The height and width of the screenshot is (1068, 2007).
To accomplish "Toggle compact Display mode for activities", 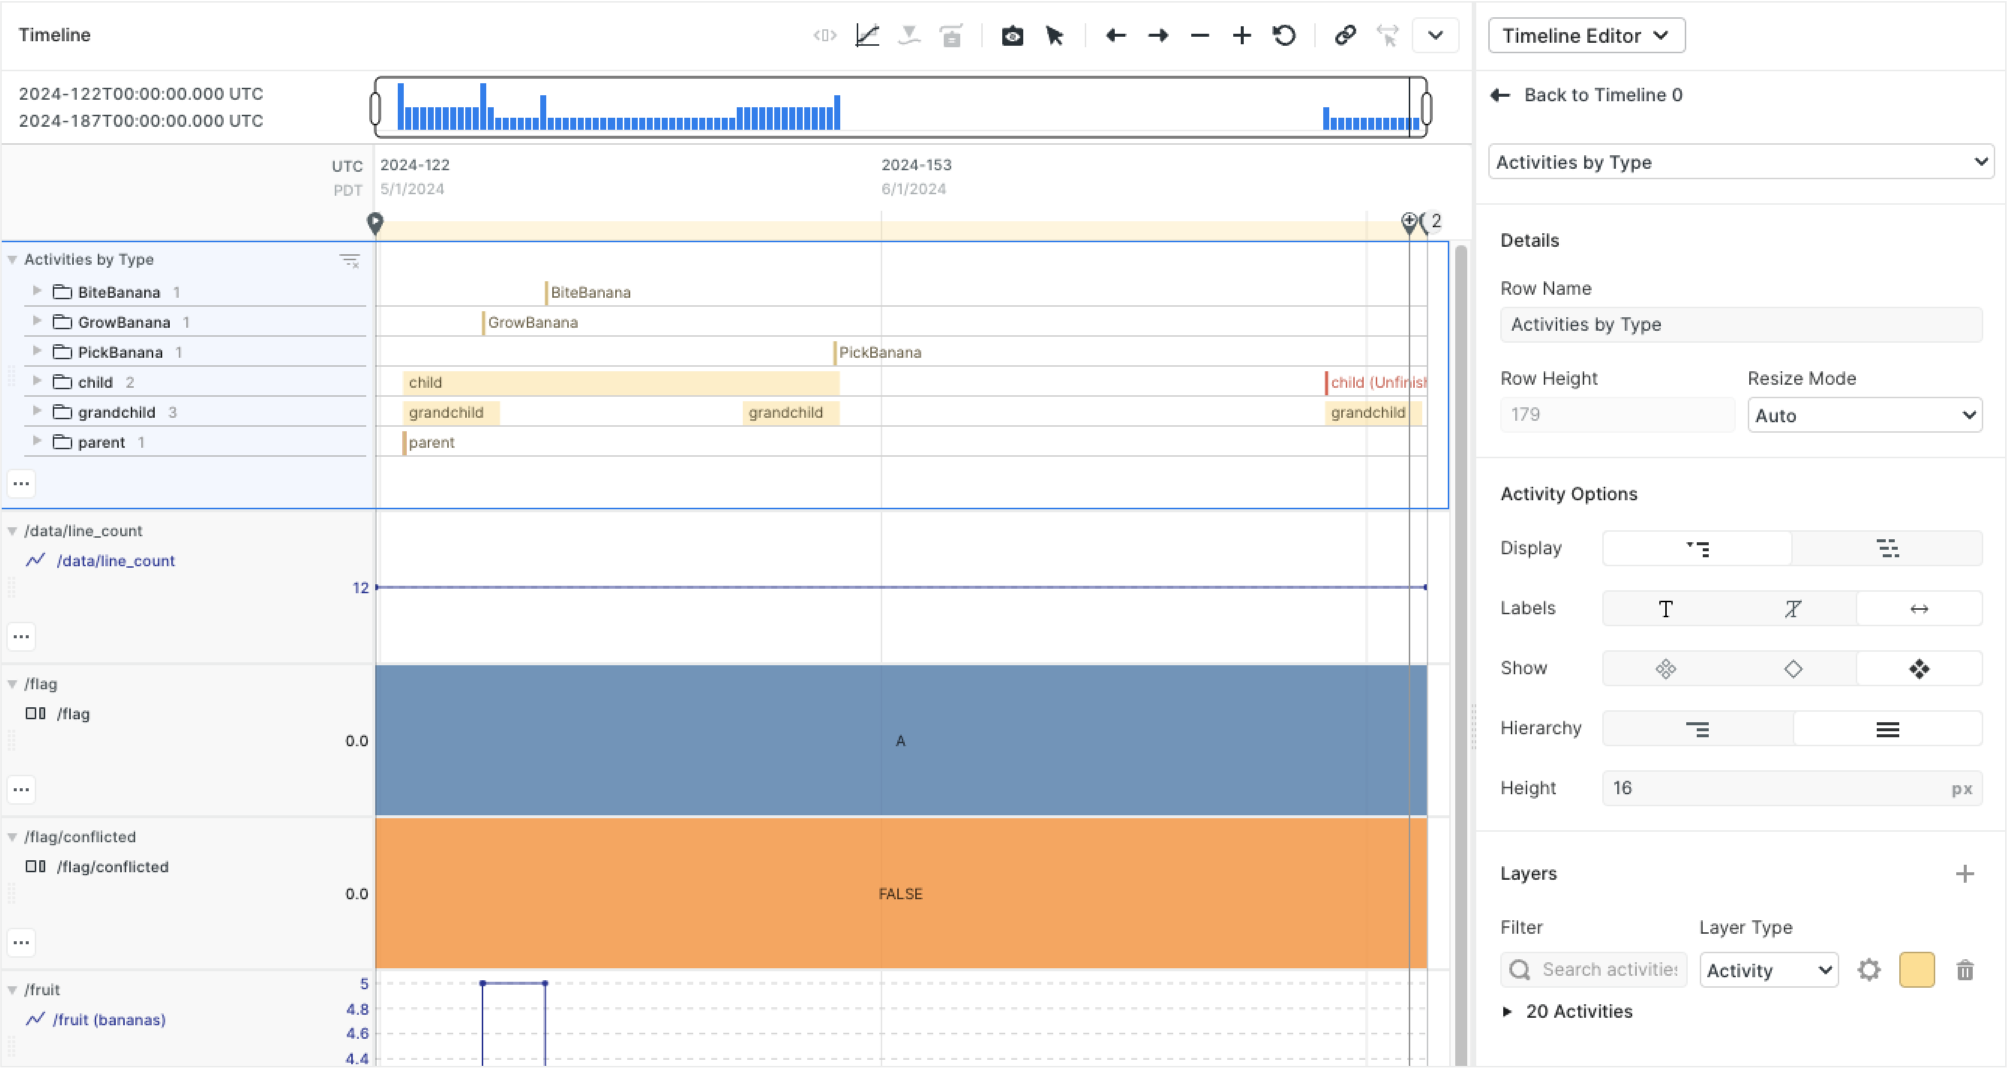I will (x=1888, y=548).
